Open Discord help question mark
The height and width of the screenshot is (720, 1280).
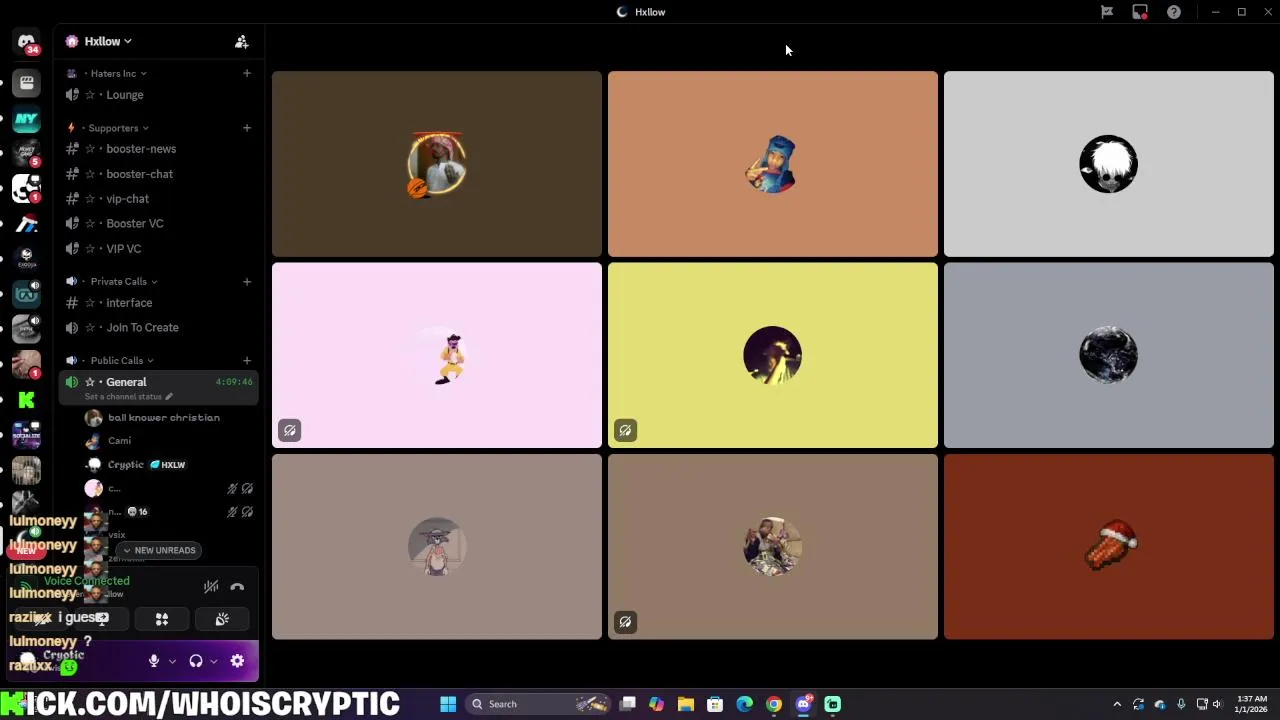(1174, 12)
